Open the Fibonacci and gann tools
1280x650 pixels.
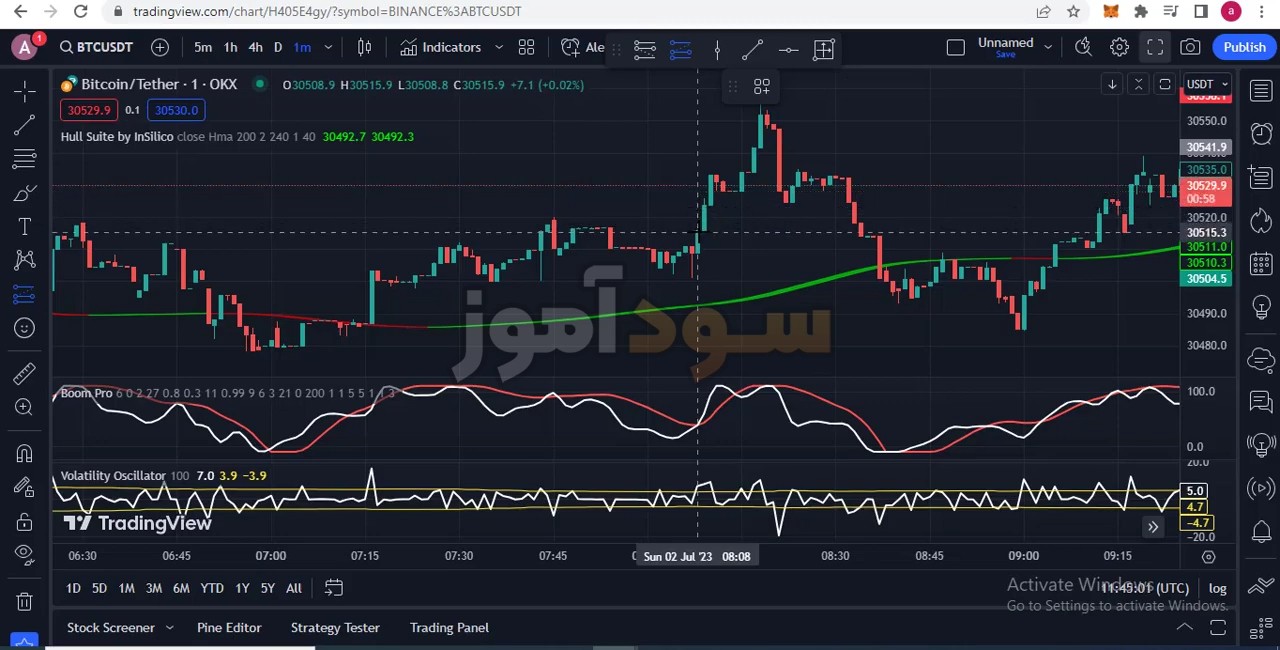click(25, 159)
